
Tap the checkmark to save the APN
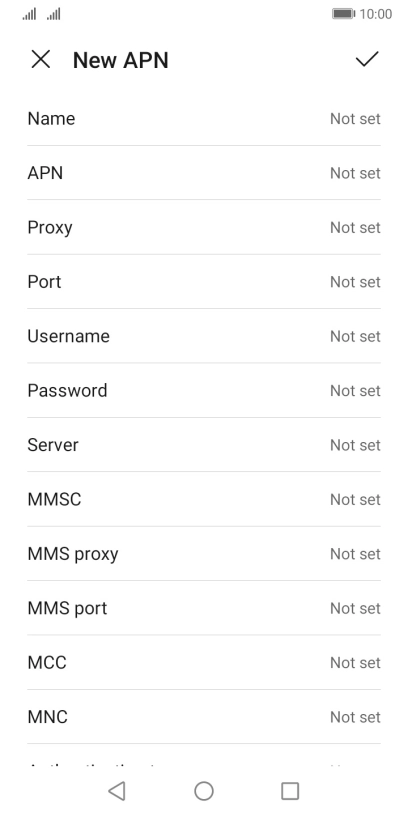click(x=367, y=59)
